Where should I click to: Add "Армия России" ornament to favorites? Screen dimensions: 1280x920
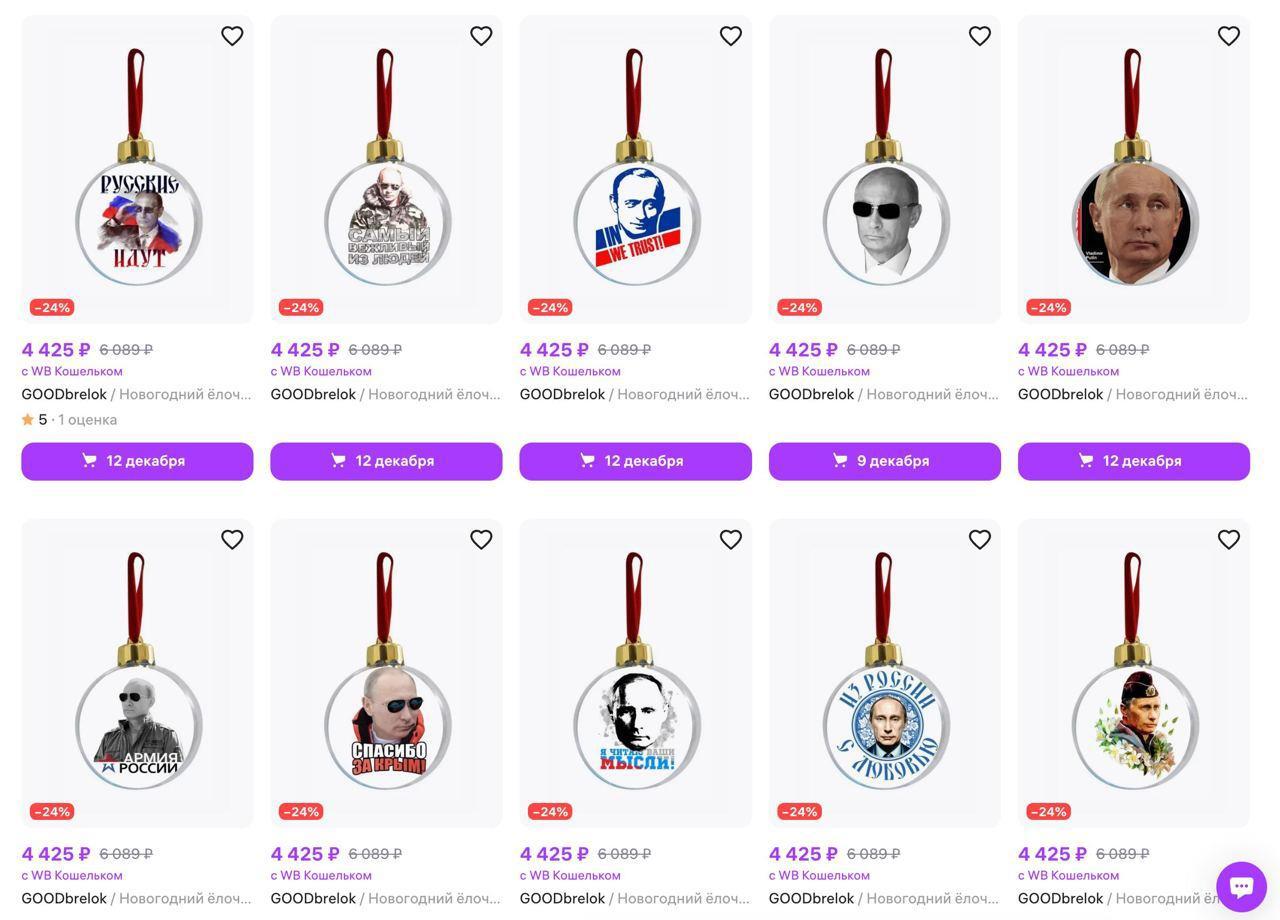click(x=232, y=540)
